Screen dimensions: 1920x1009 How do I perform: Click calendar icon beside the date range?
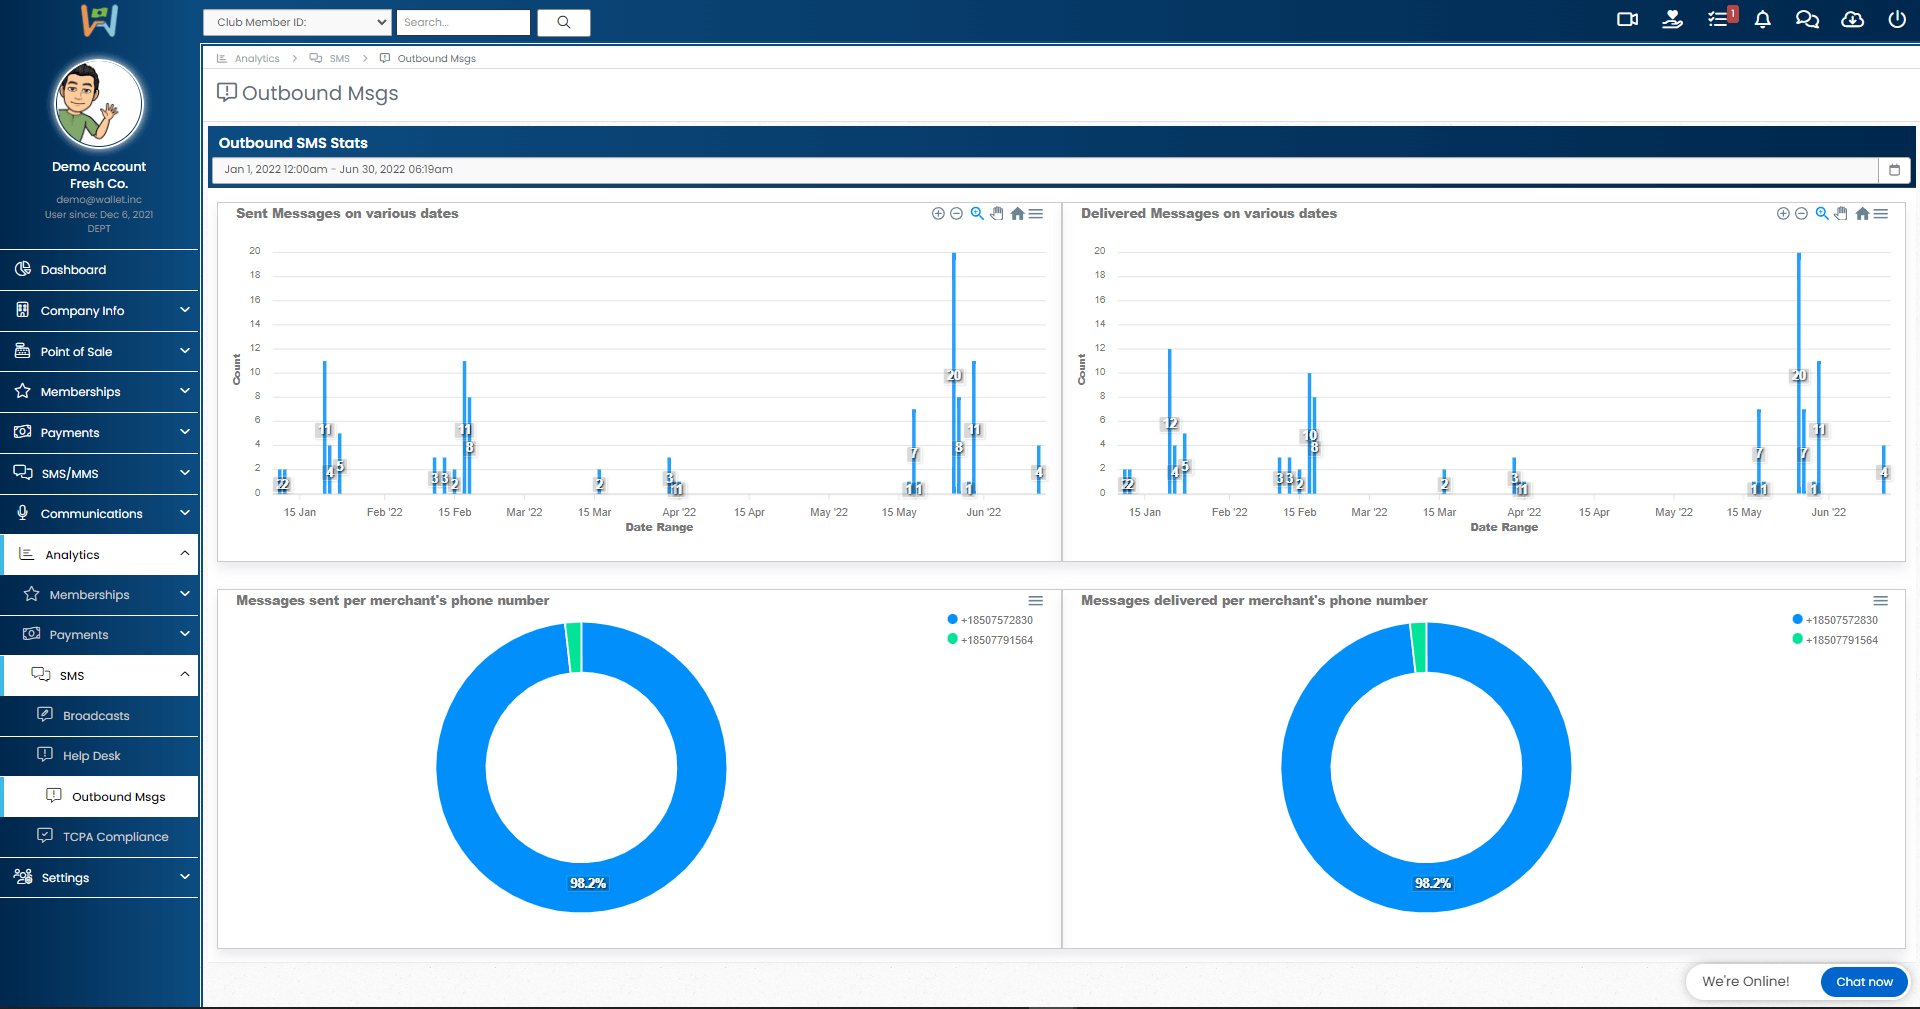pos(1894,170)
